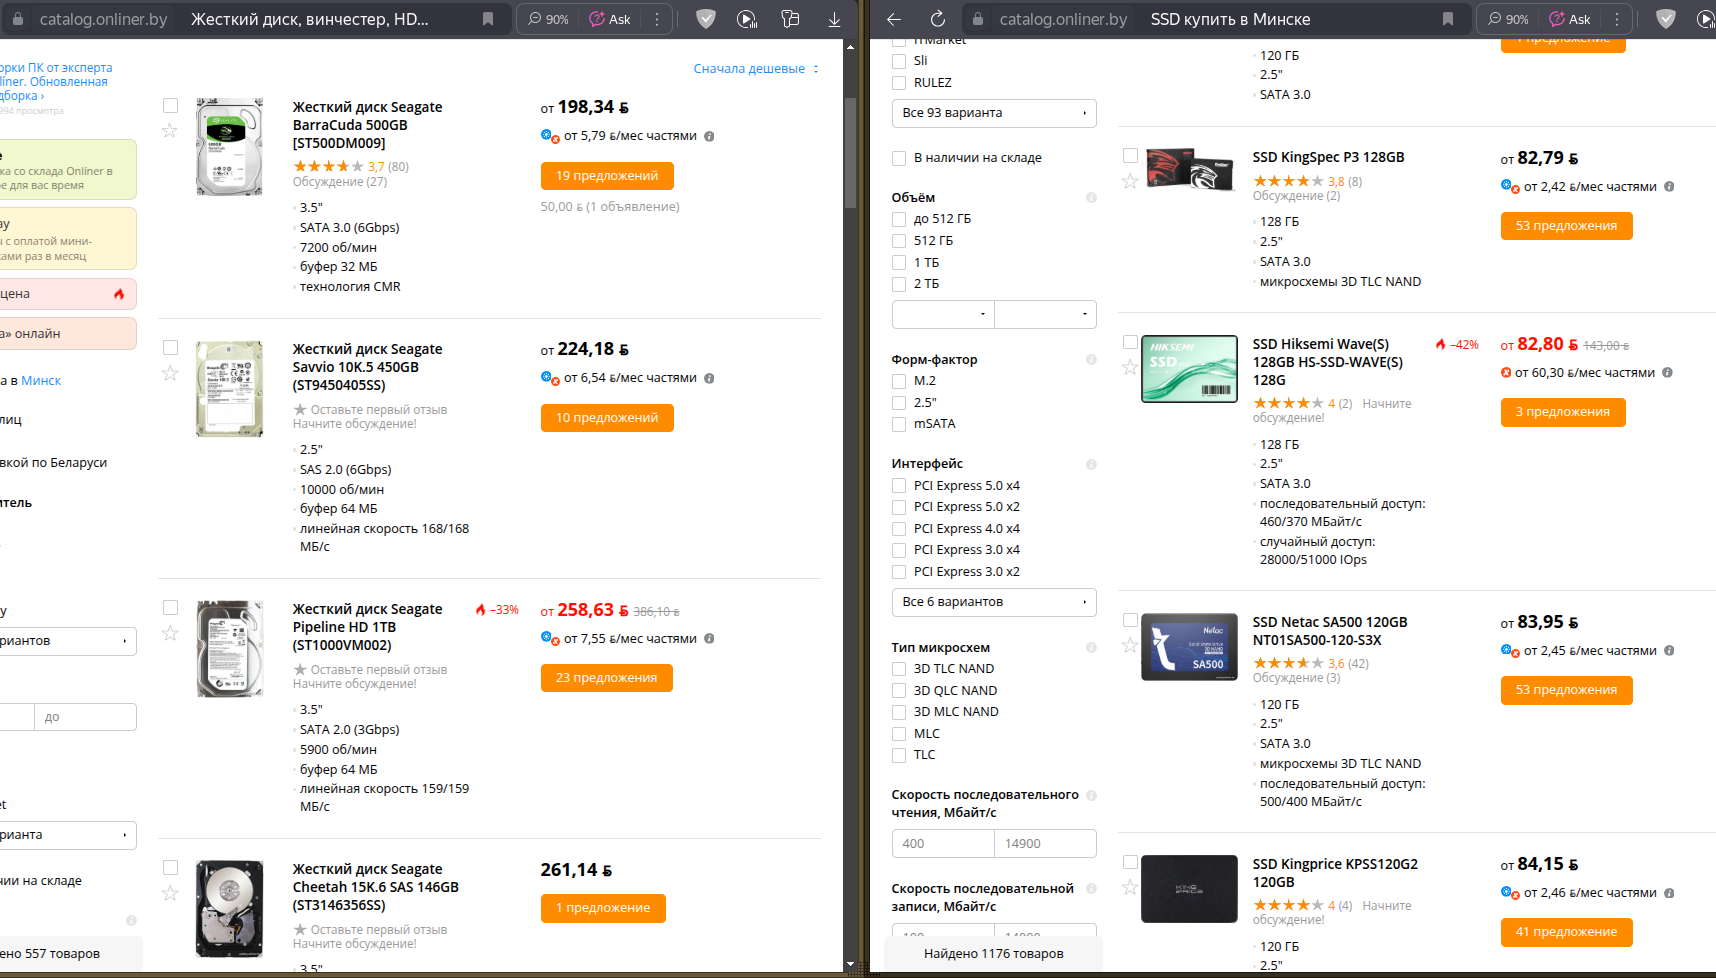
Task: Open the maximum volume range dropdown
Action: click(1046, 314)
